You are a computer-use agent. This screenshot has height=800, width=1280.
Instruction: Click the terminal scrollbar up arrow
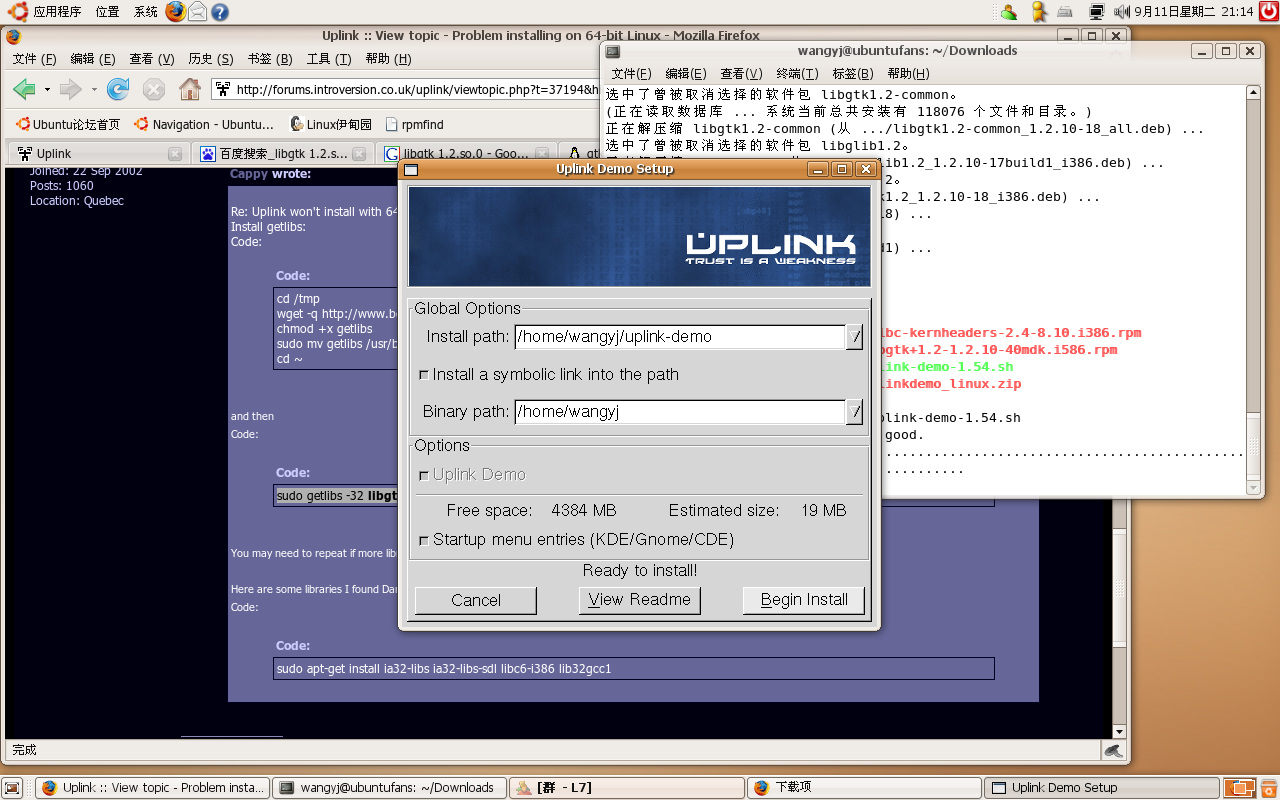tap(1253, 93)
